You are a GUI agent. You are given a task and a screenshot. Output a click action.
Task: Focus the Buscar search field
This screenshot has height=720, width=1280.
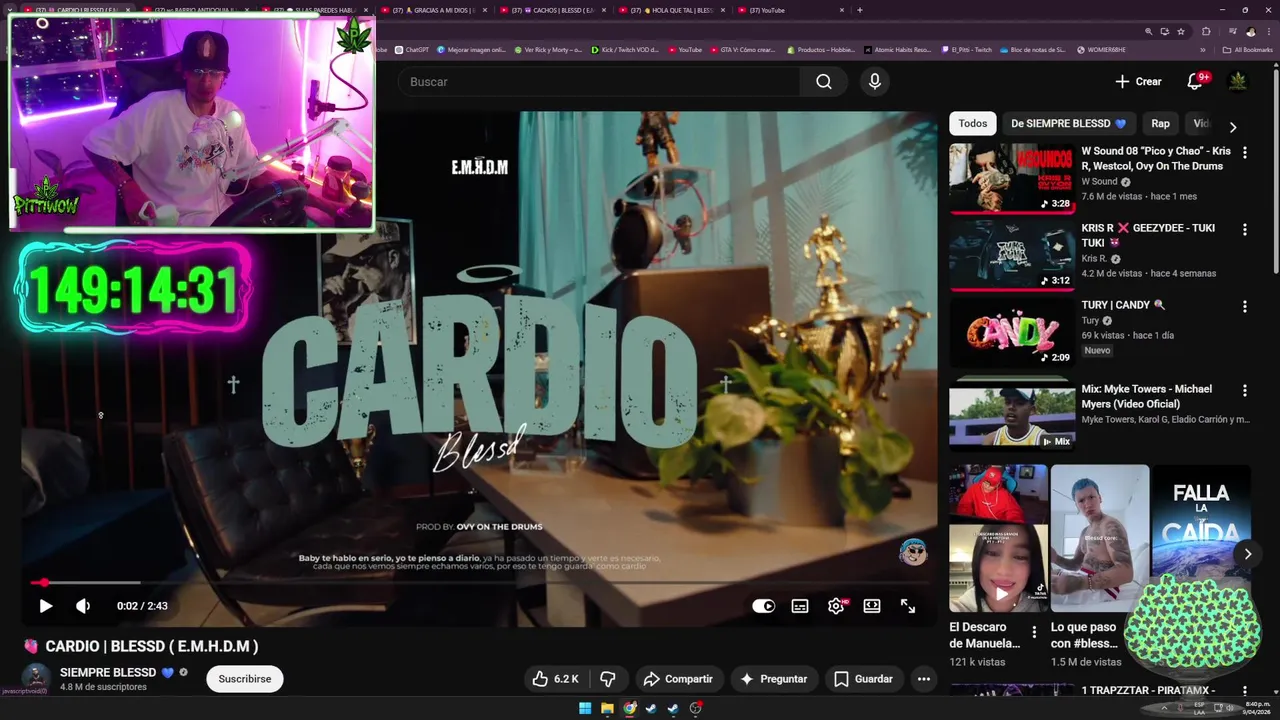pyautogui.click(x=600, y=82)
